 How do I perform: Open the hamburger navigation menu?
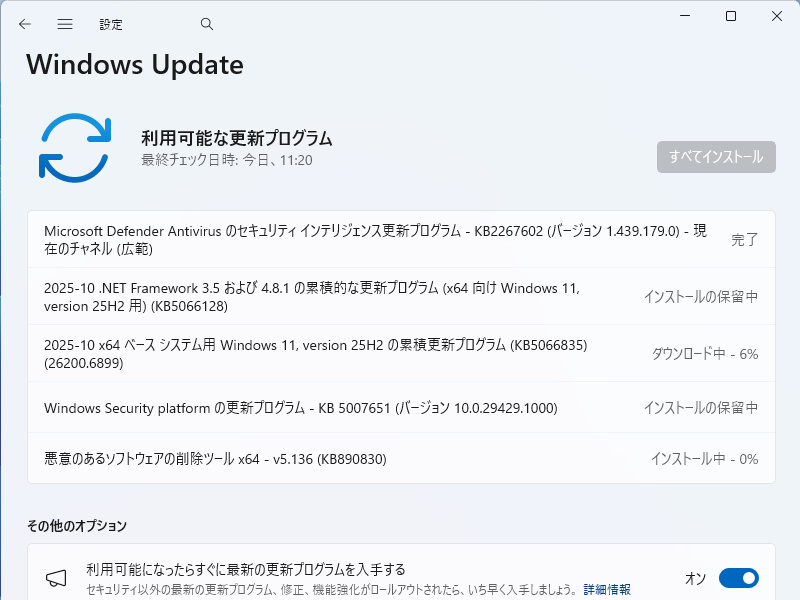click(x=65, y=24)
